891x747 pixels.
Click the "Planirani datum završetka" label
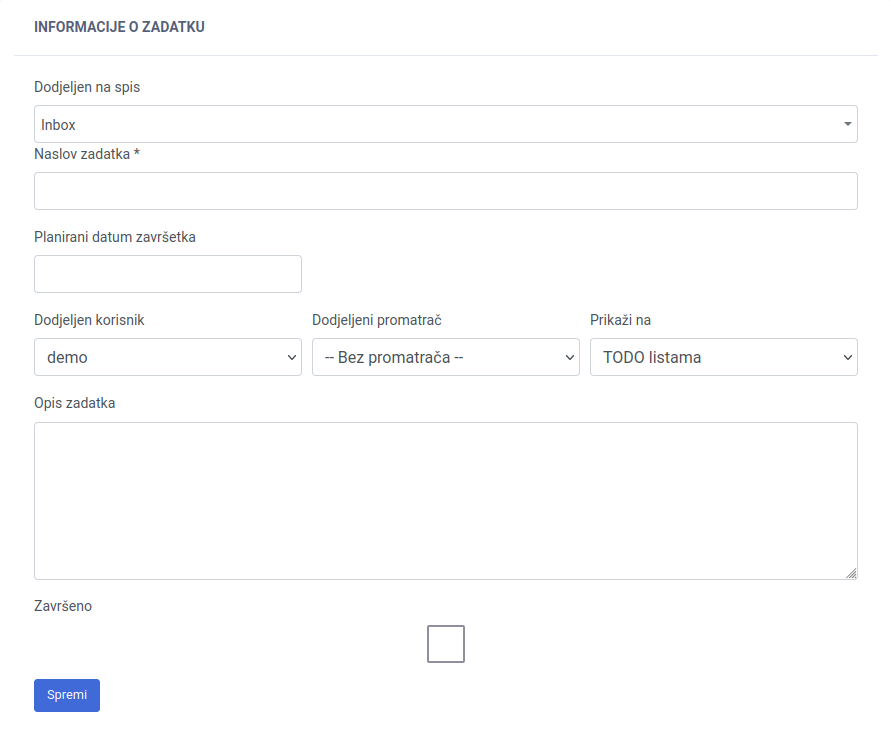[115, 237]
